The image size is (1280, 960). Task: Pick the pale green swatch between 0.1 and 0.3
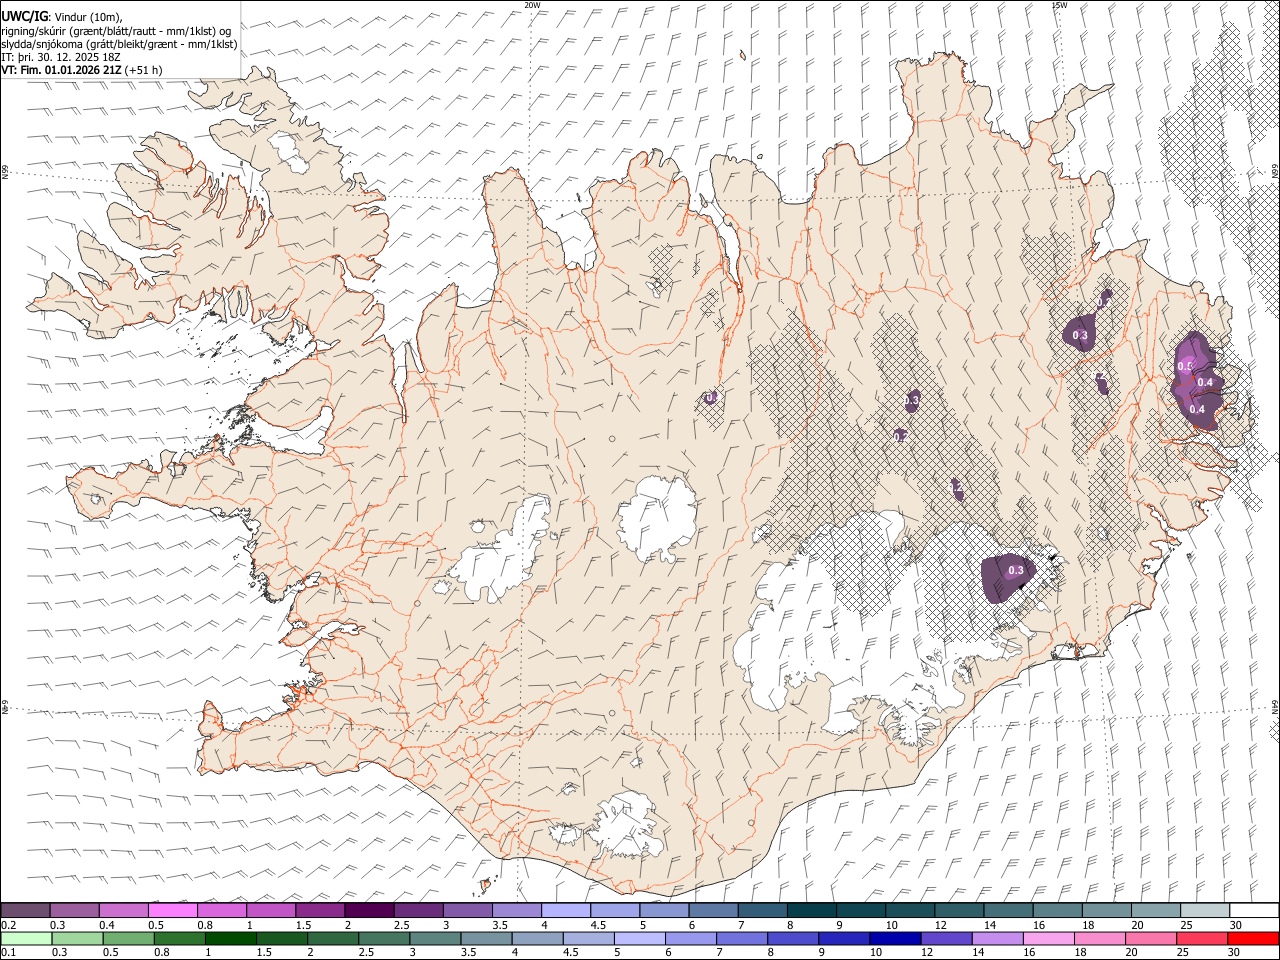26,938
